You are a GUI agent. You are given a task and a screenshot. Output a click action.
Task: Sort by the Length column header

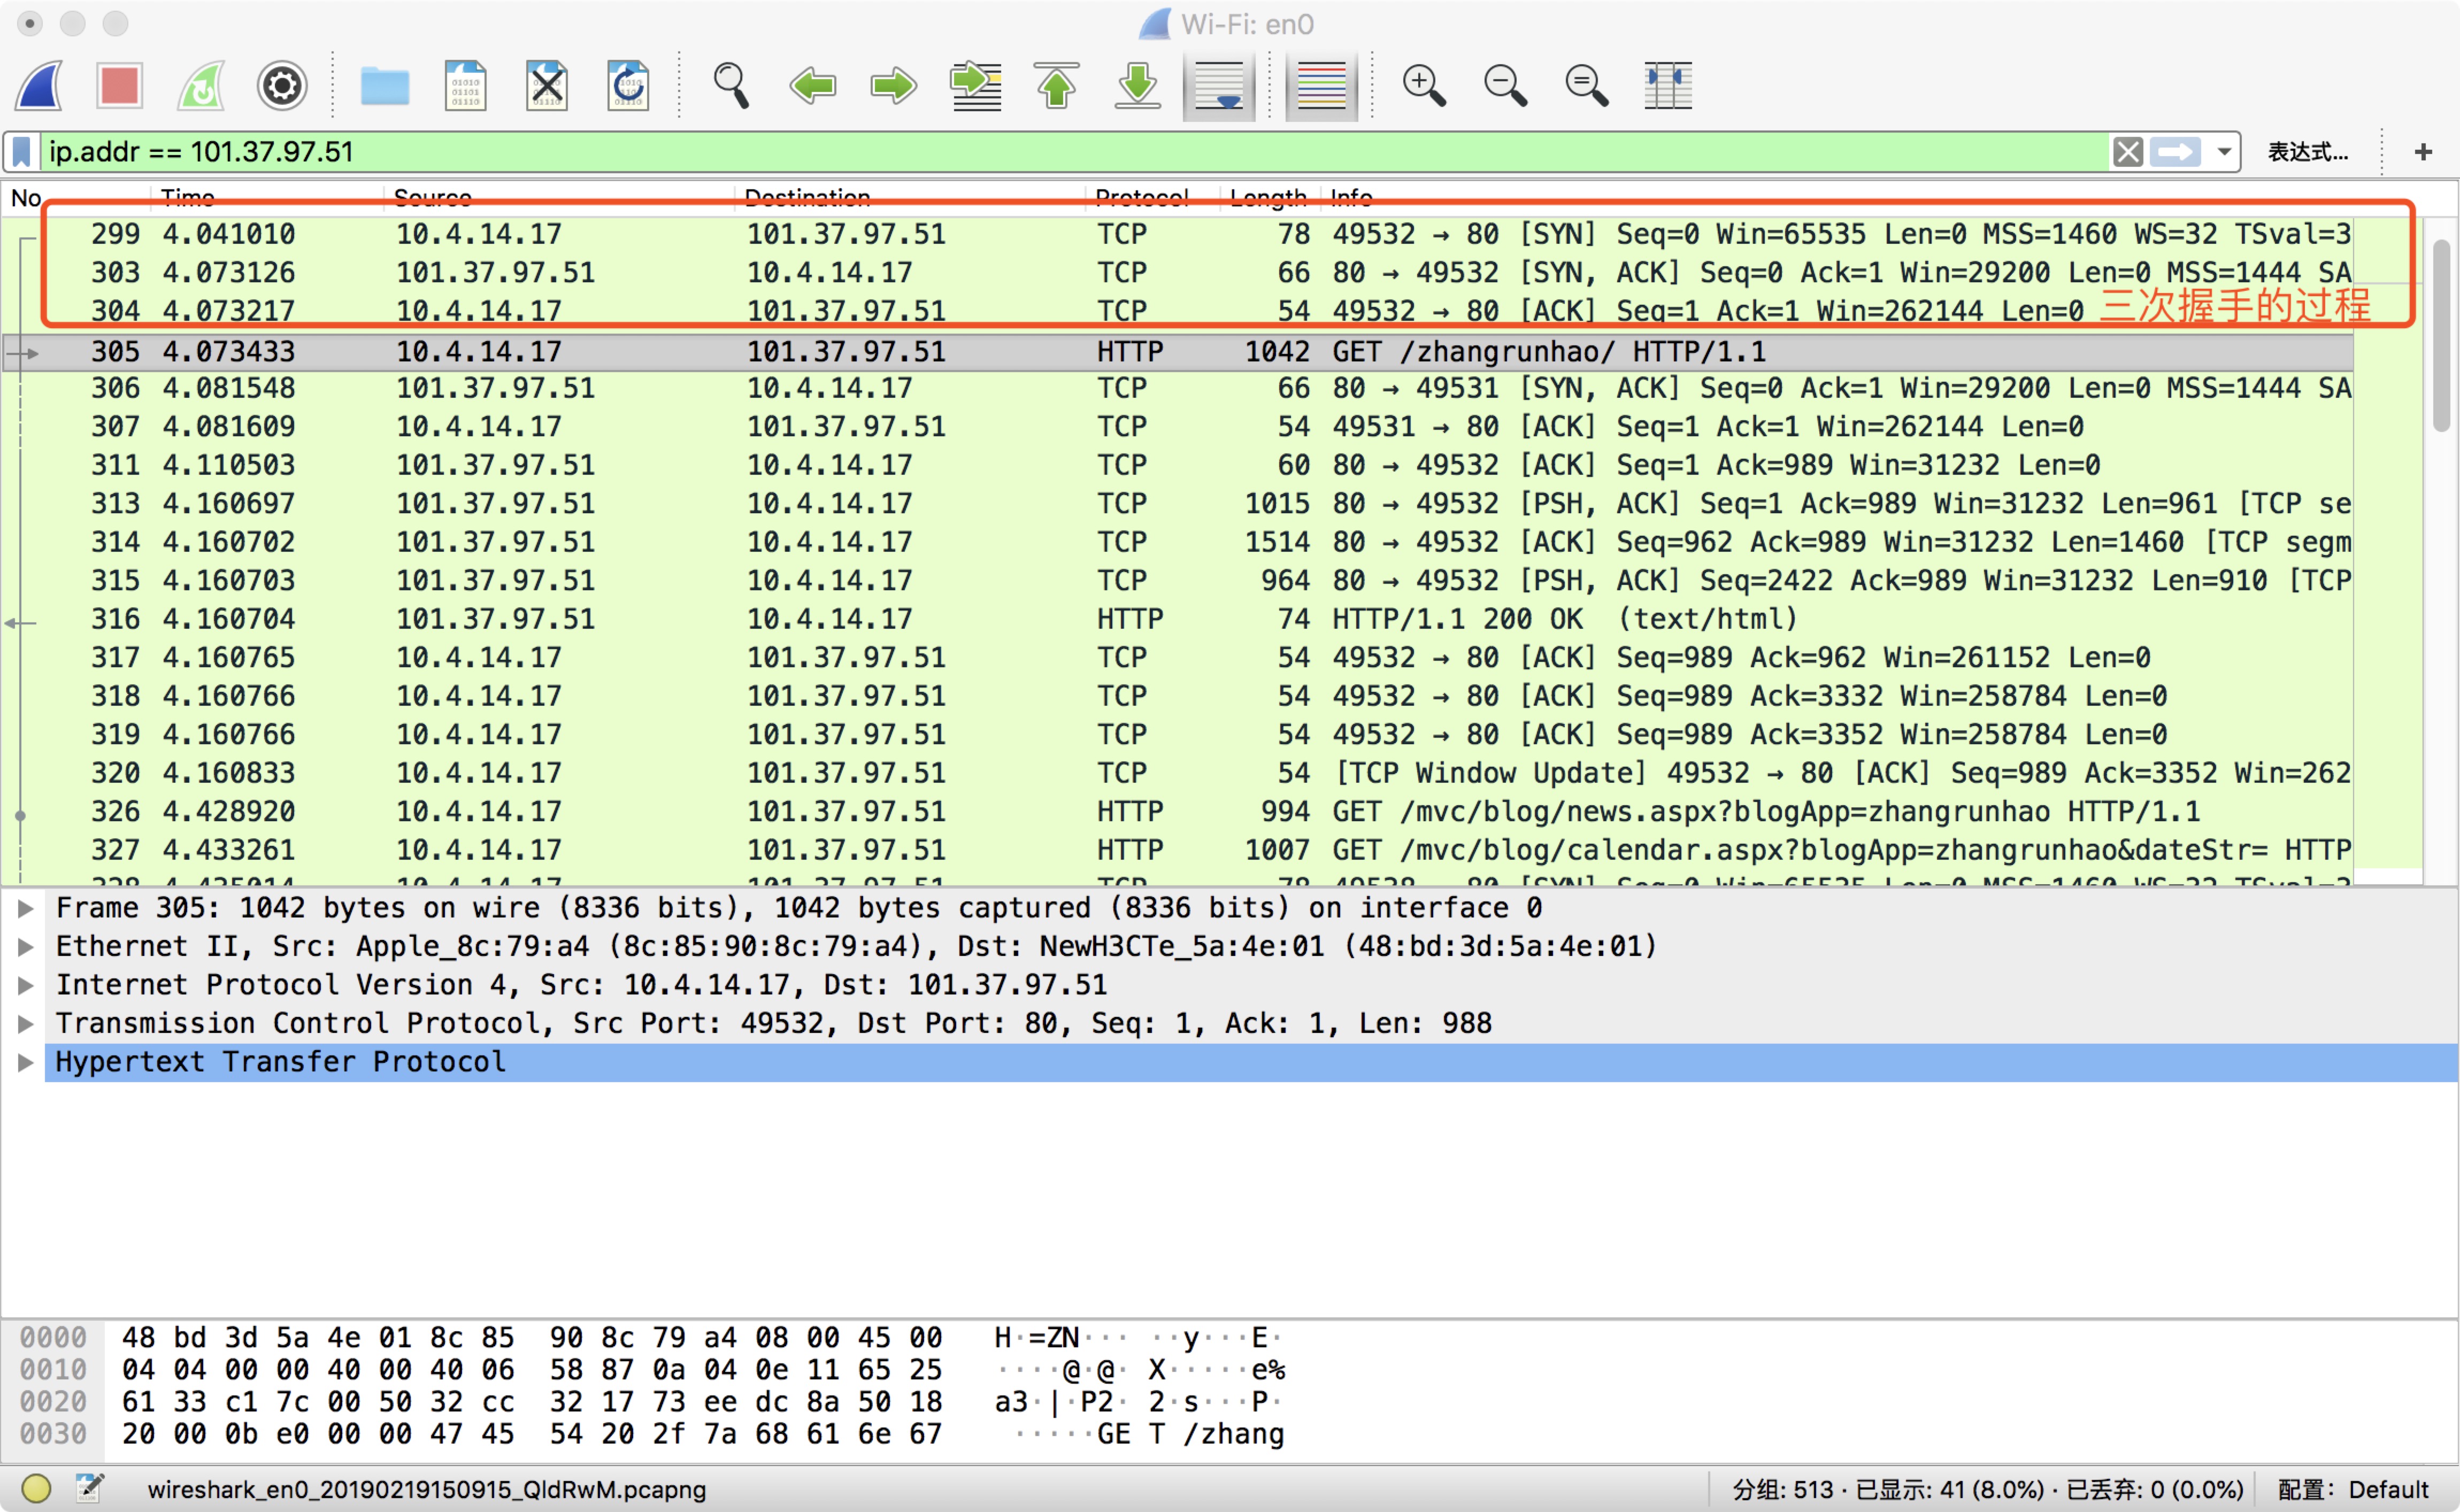coord(1270,197)
